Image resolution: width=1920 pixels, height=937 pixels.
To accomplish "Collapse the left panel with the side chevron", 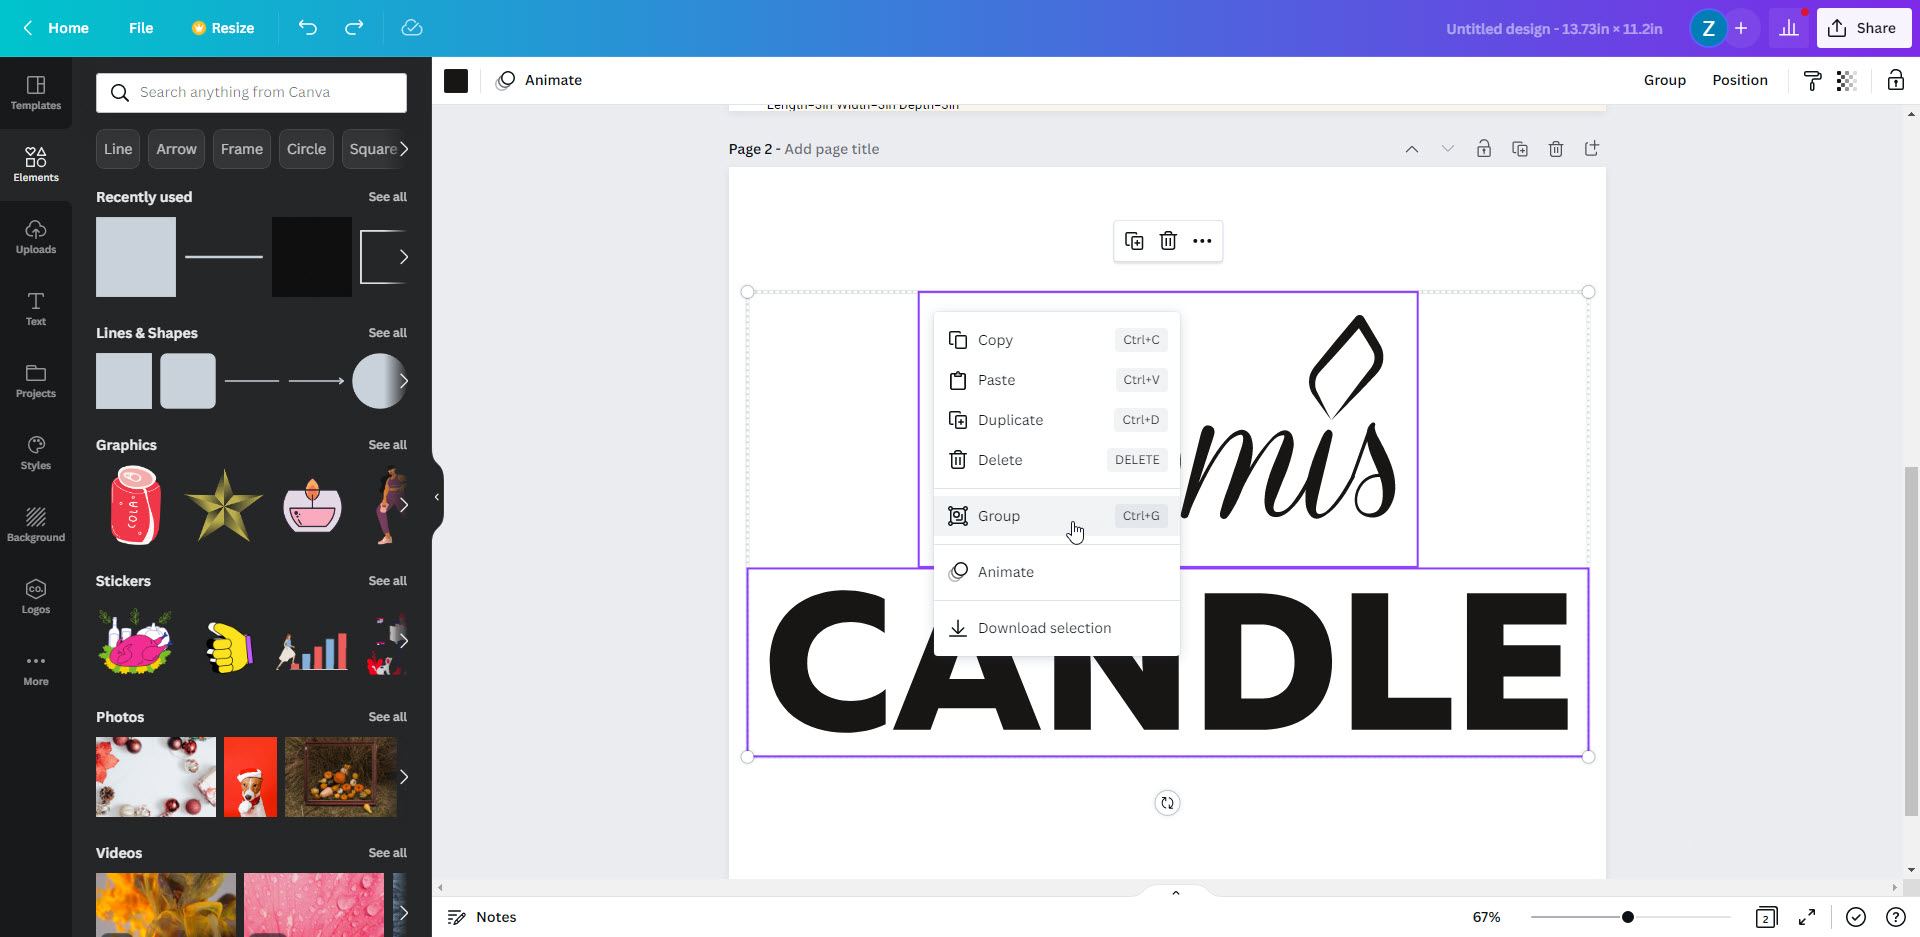I will [436, 497].
